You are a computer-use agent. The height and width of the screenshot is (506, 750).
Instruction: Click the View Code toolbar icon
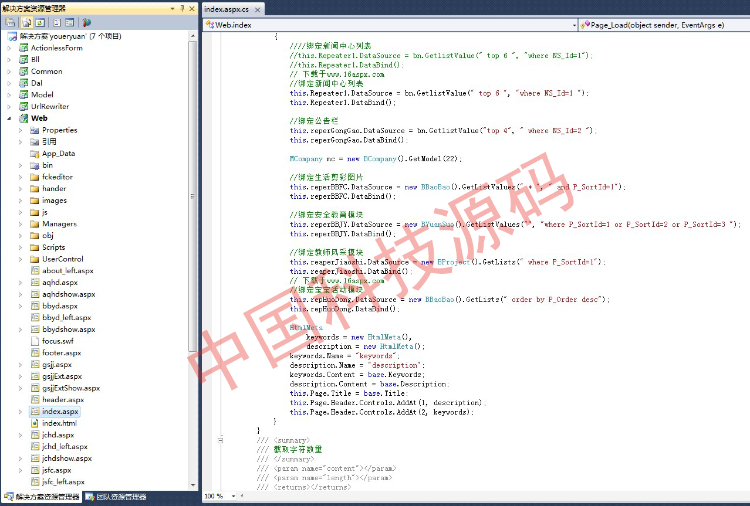coord(57,22)
